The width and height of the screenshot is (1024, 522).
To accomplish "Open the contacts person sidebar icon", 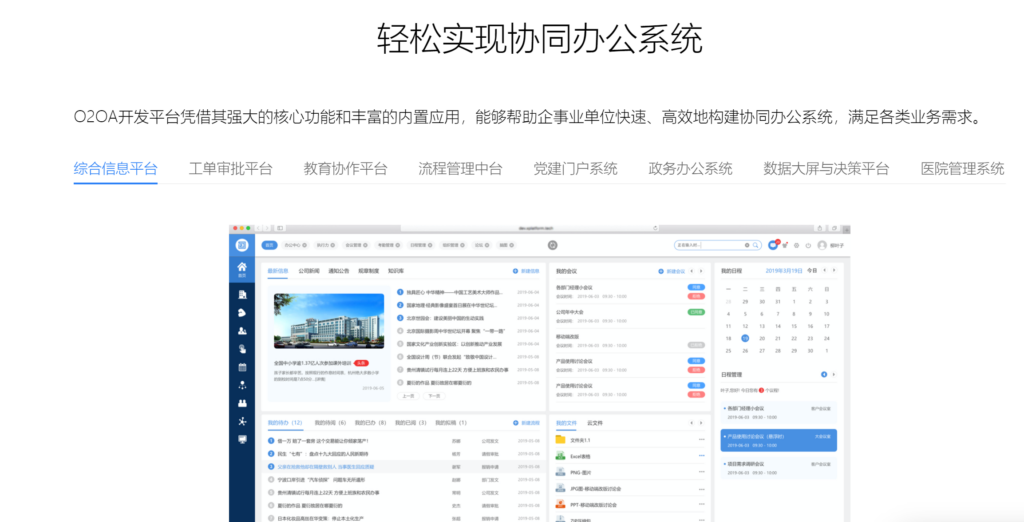I will pos(242,331).
